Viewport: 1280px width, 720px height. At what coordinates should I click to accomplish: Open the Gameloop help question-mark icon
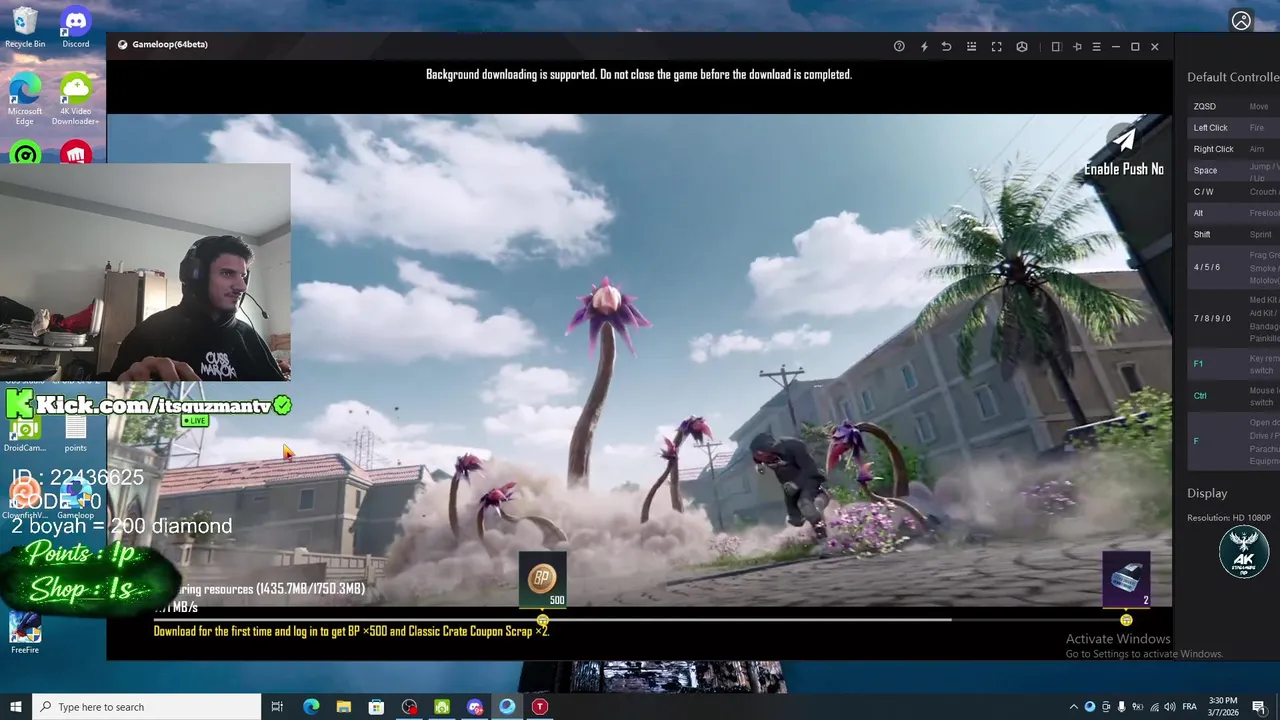click(899, 46)
